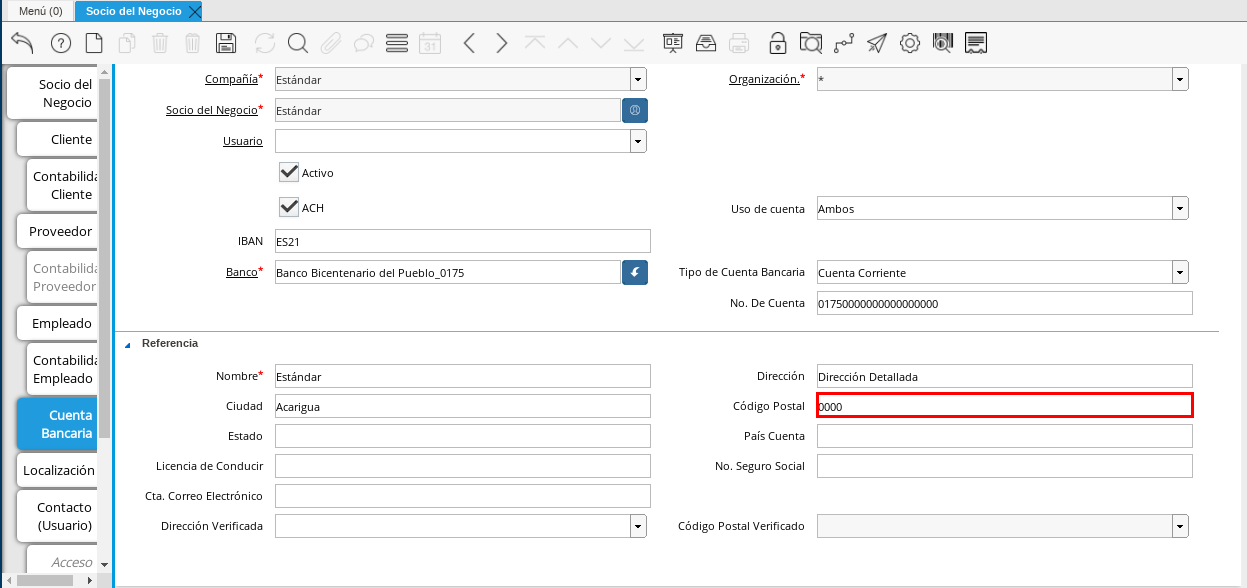Viewport: 1247px width, 588px height.
Task: Toggle grid view with the stacked lines icon
Action: click(396, 43)
